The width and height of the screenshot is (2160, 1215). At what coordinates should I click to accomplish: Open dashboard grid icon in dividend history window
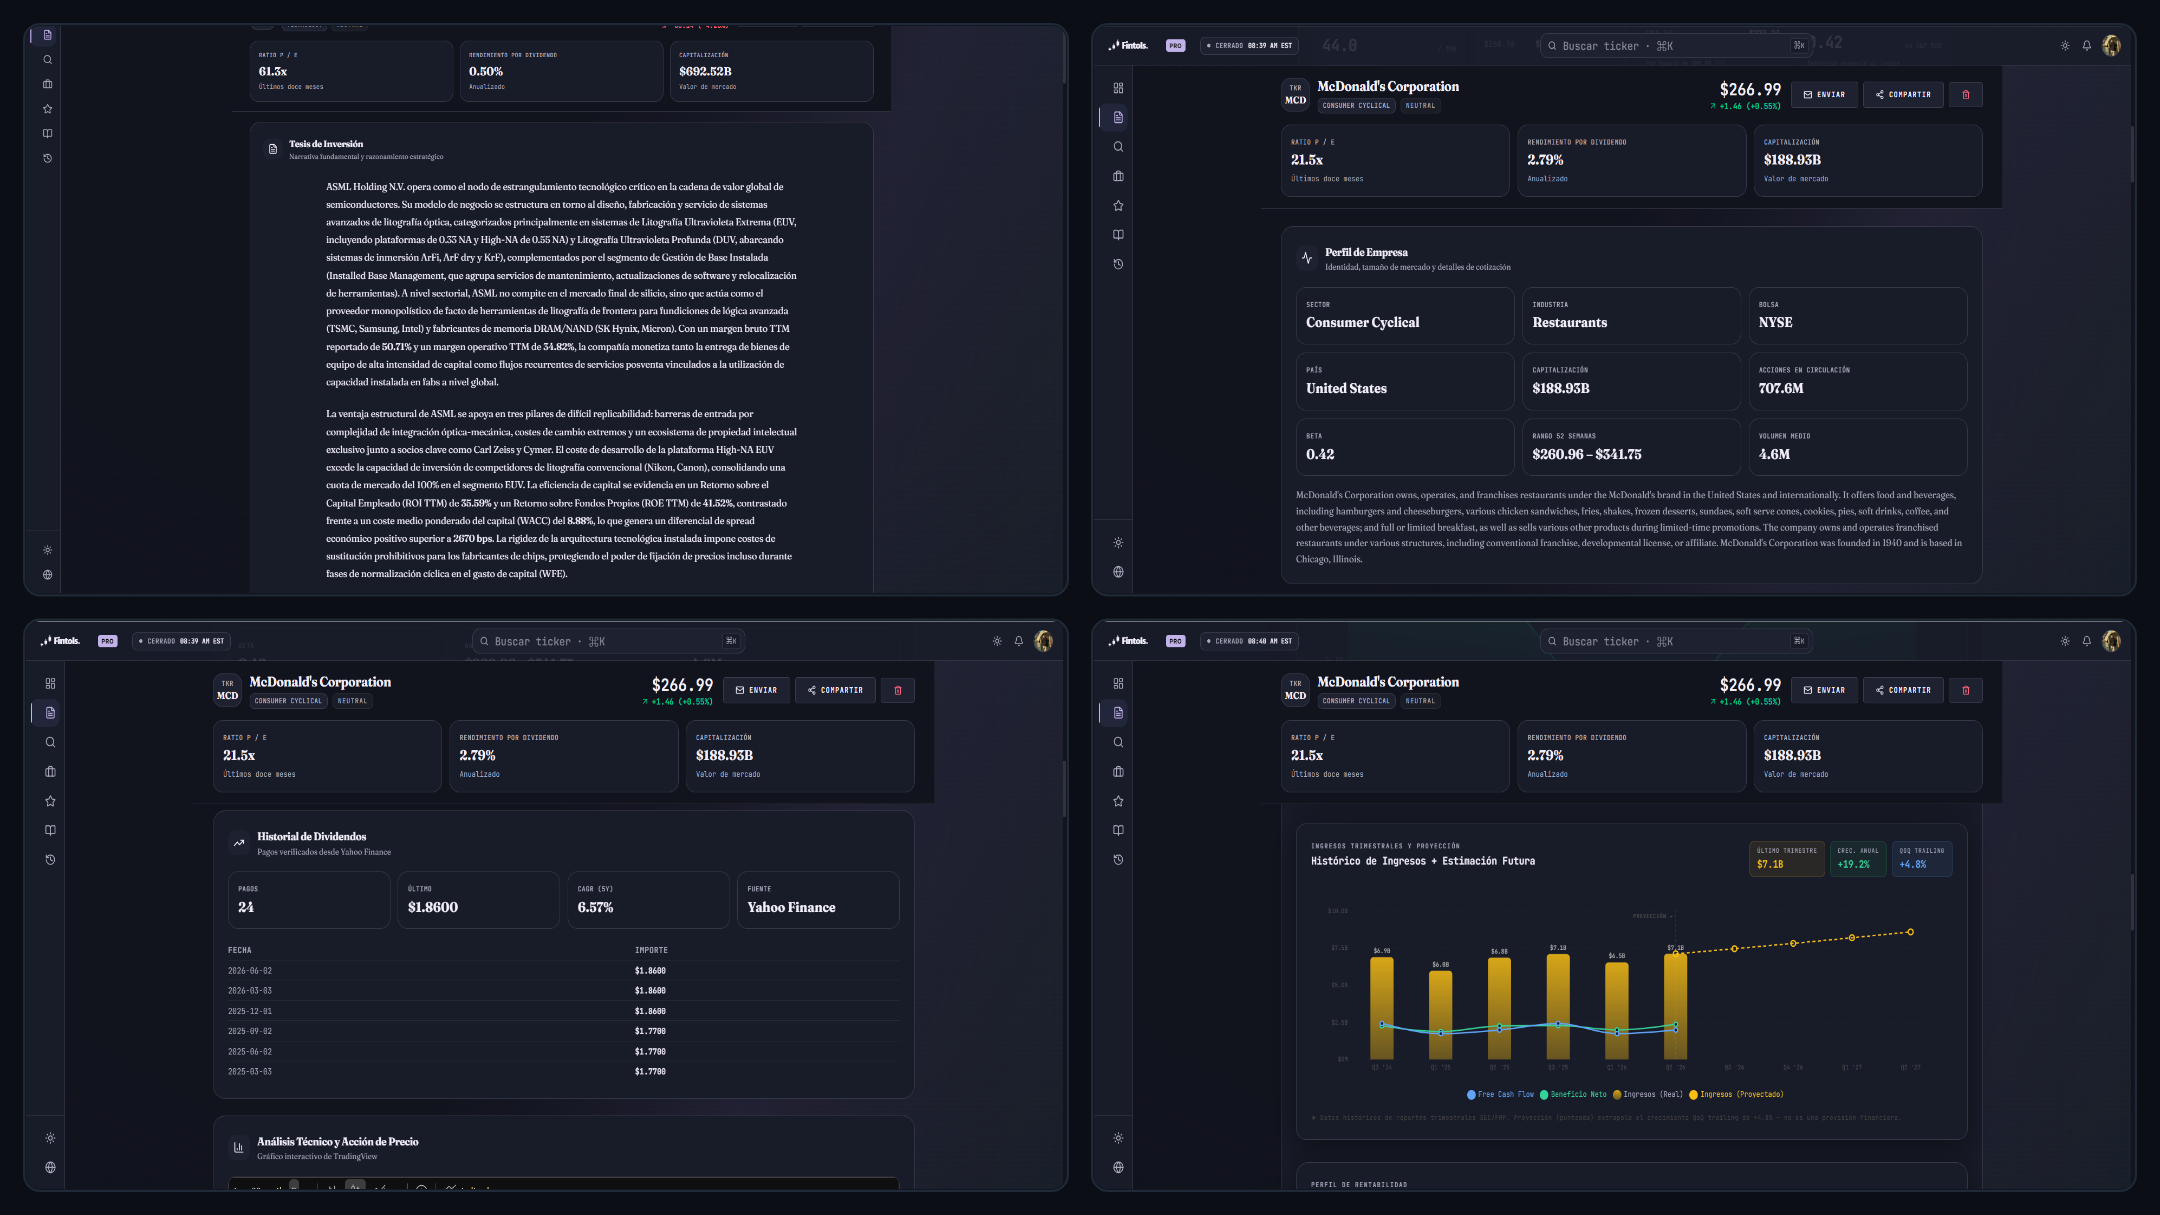point(50,684)
